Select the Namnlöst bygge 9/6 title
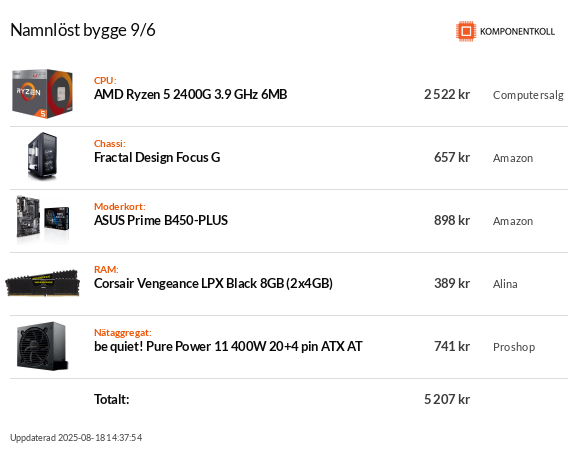 pyautogui.click(x=83, y=30)
